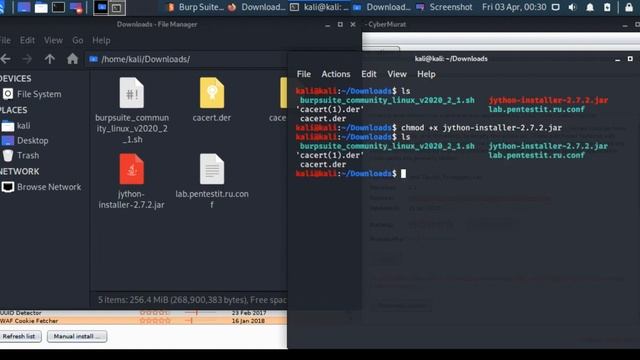Open the terminal Help menu

click(426, 74)
